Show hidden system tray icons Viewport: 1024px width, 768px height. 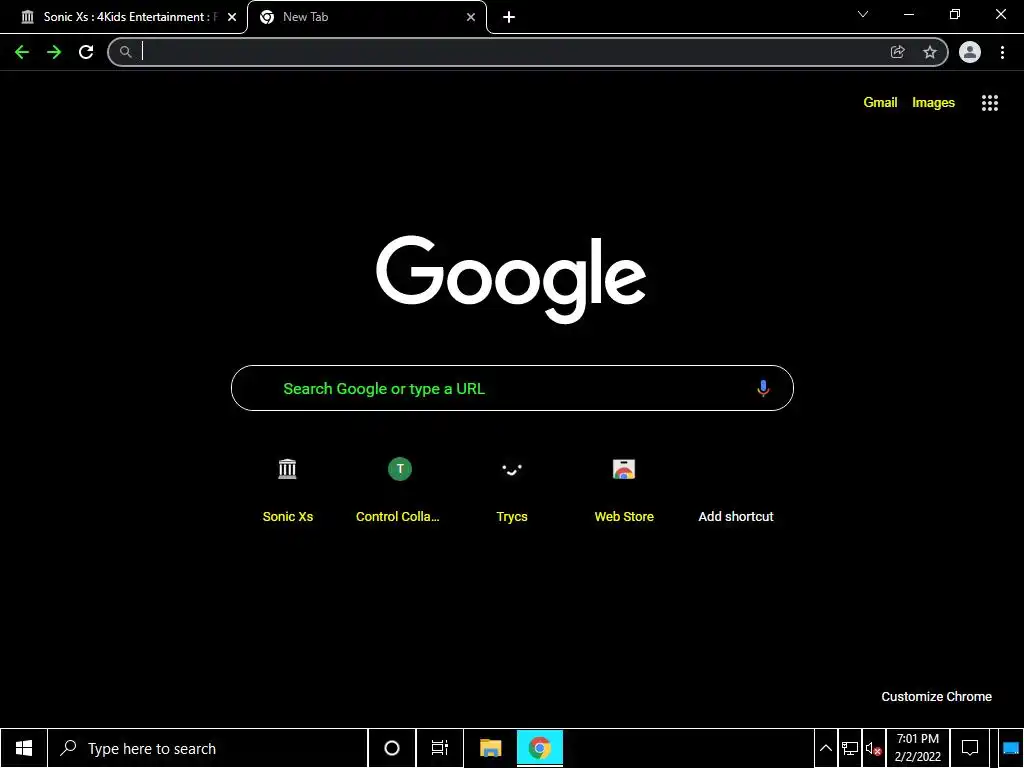825,748
